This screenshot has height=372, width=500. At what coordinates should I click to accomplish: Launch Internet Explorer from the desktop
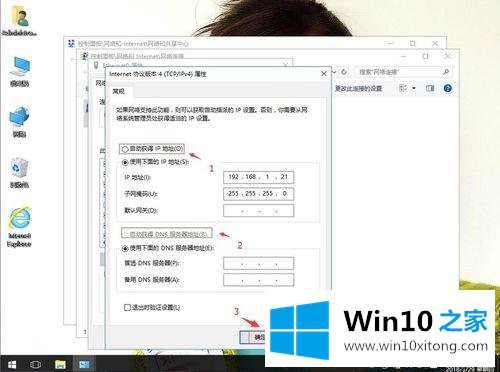coord(19,227)
